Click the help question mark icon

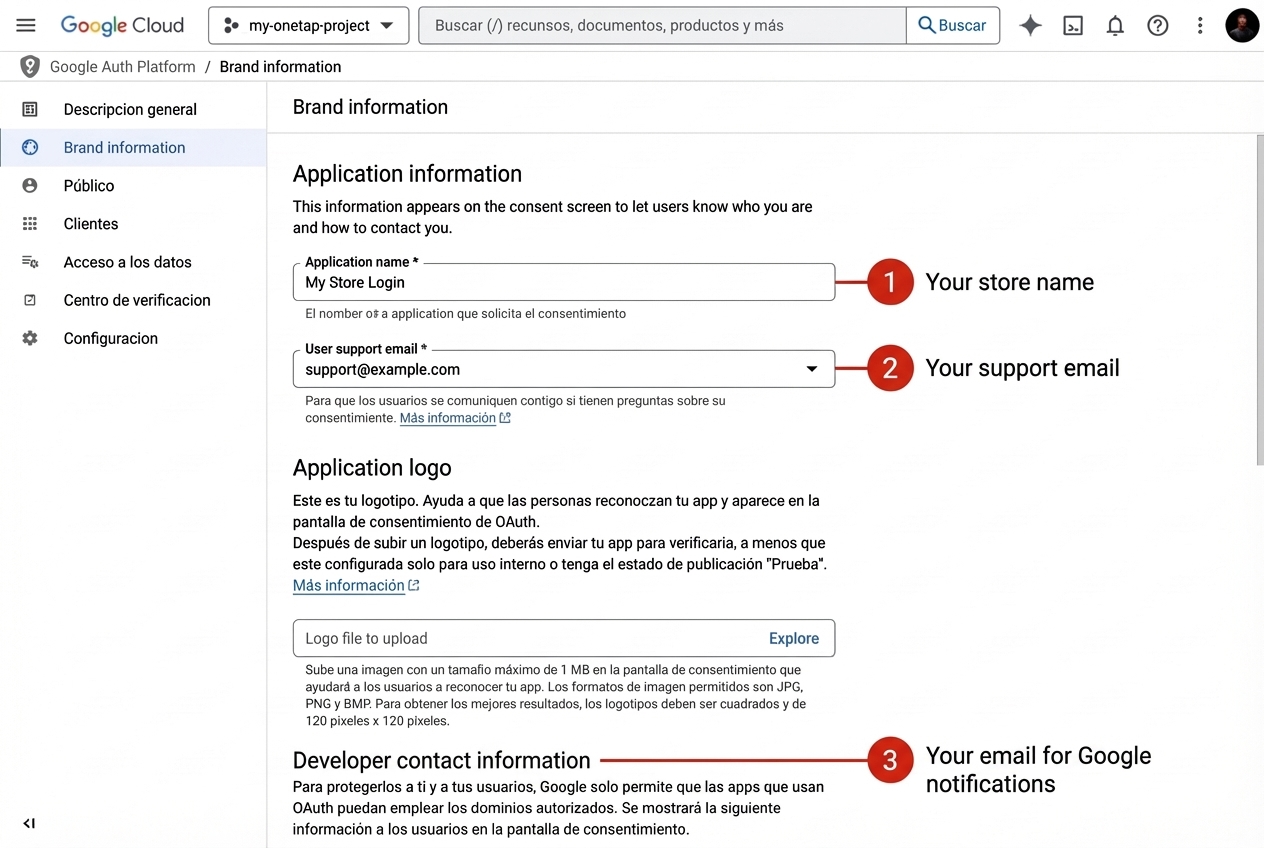click(1157, 25)
